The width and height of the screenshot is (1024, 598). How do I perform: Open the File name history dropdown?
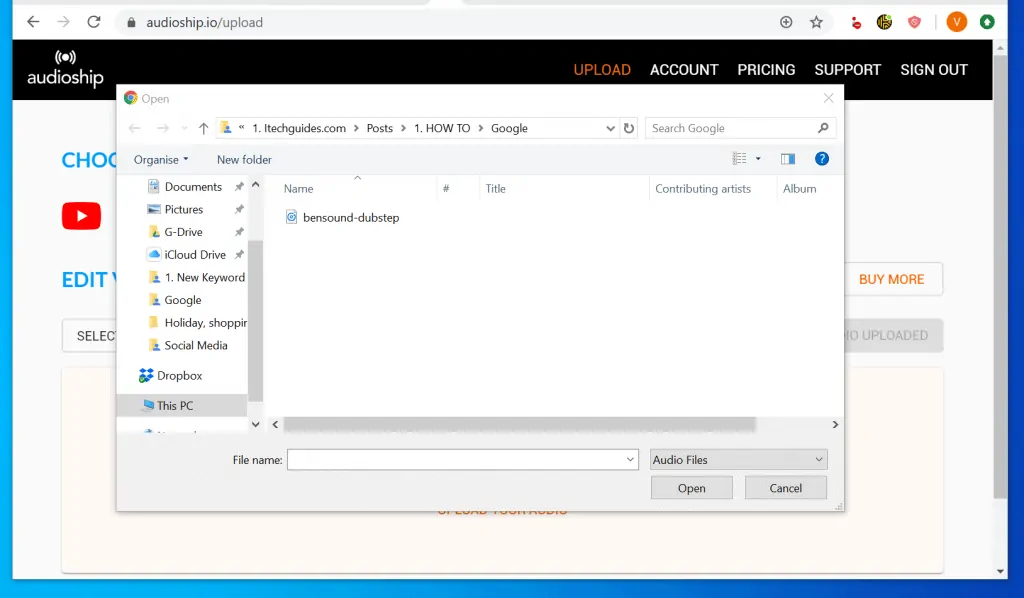pos(630,460)
